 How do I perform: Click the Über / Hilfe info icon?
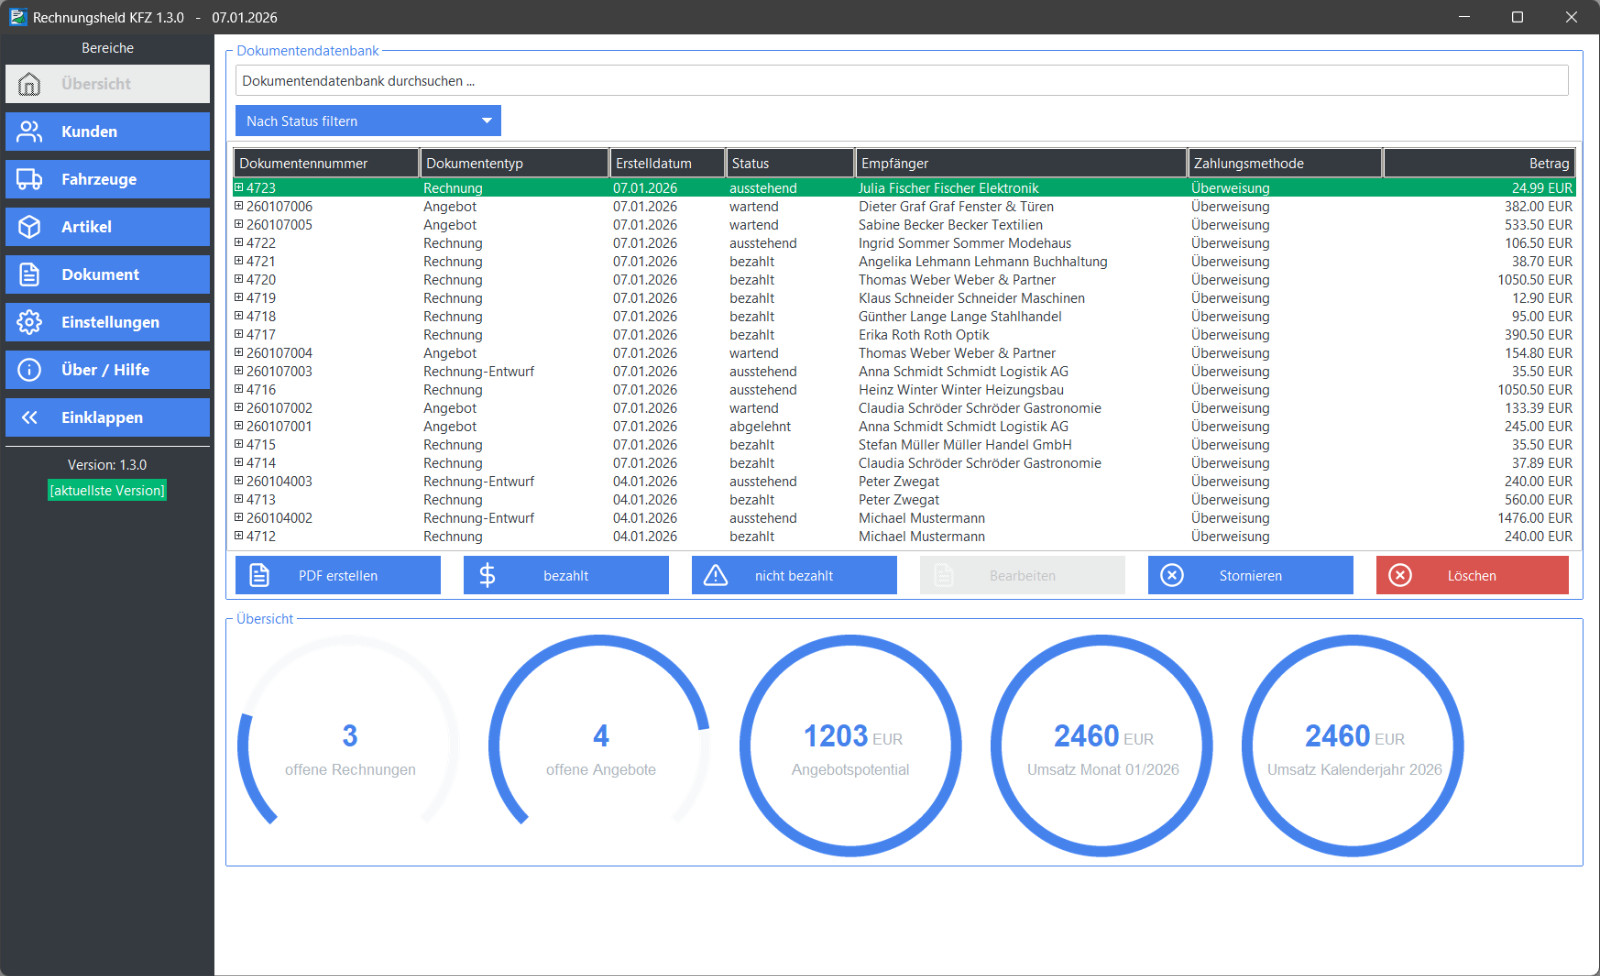pos(30,370)
